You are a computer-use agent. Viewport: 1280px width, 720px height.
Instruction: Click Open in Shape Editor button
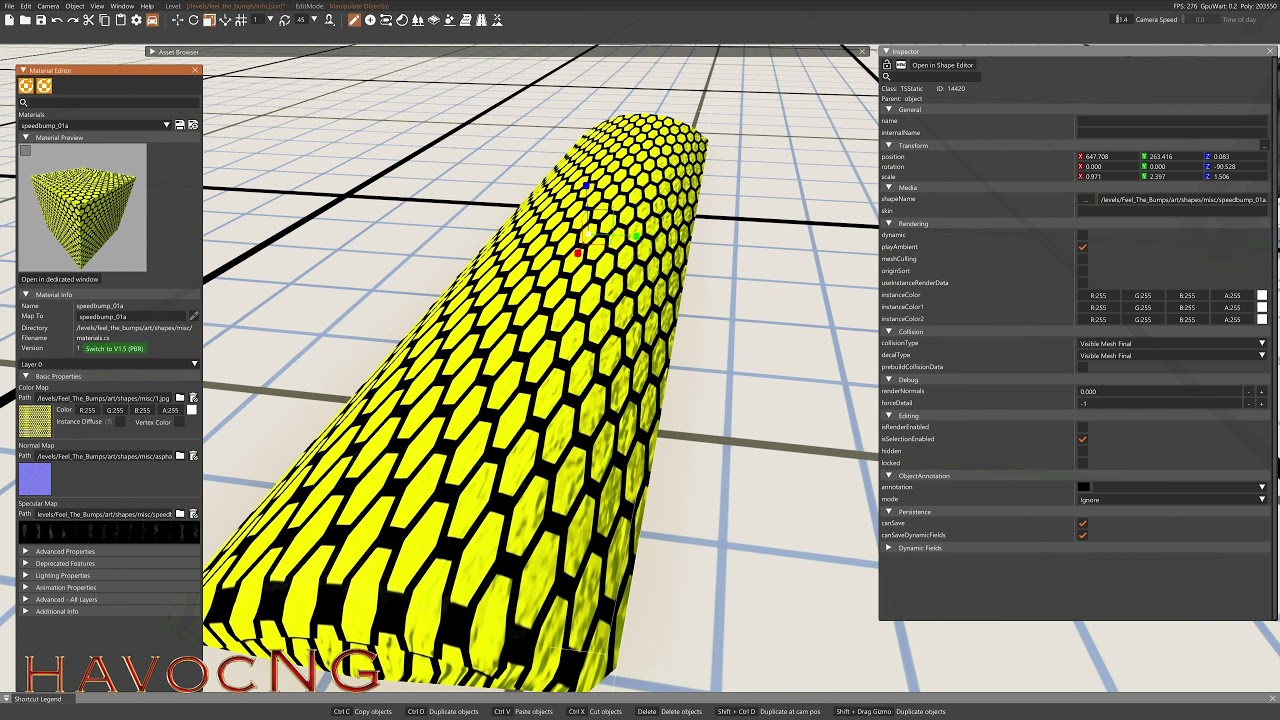point(942,65)
